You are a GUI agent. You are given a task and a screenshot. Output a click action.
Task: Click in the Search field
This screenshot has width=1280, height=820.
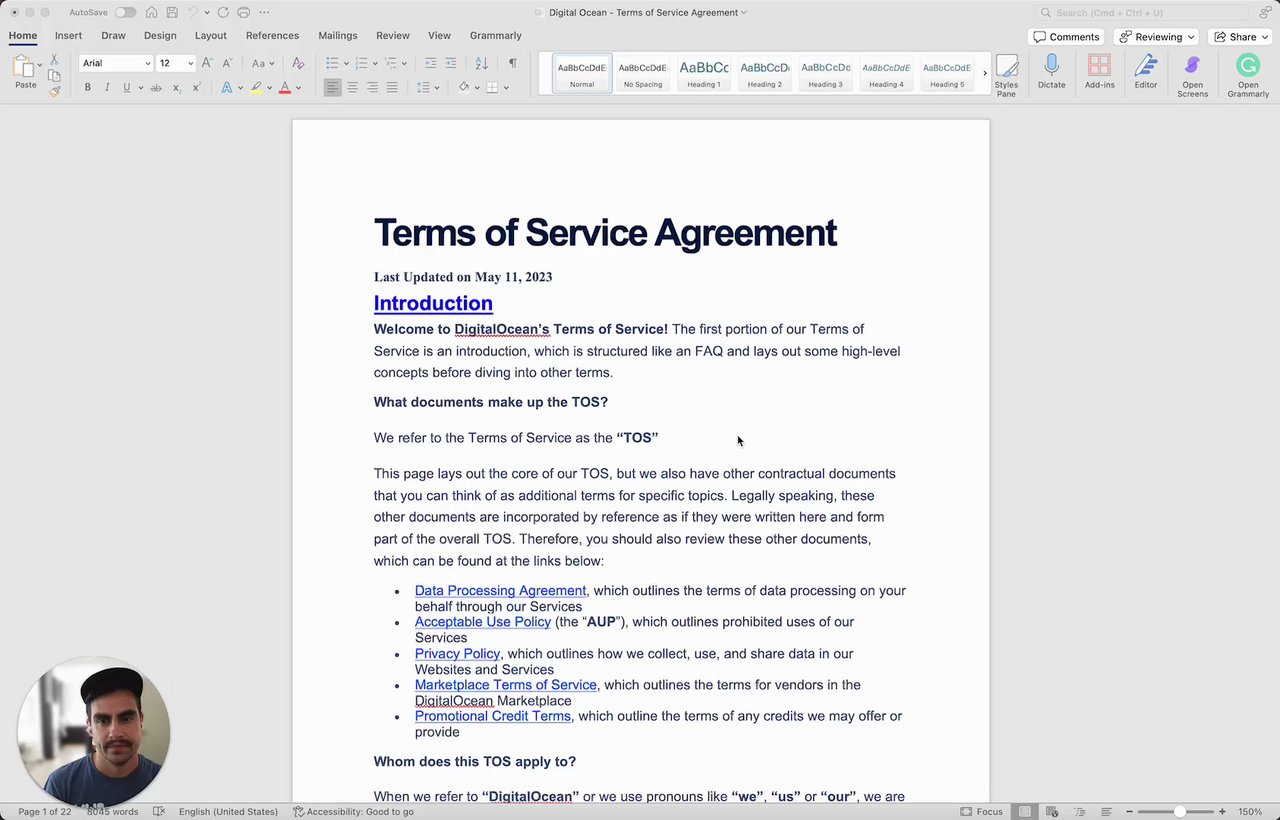tap(1142, 12)
